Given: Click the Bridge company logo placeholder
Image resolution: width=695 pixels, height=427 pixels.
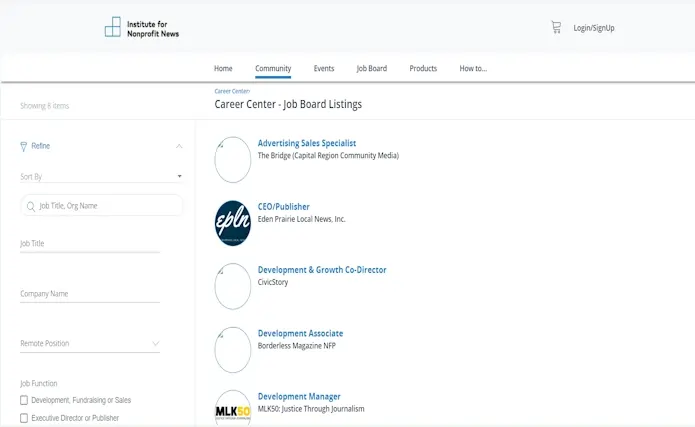Looking at the screenshot, I should pyautogui.click(x=233, y=160).
